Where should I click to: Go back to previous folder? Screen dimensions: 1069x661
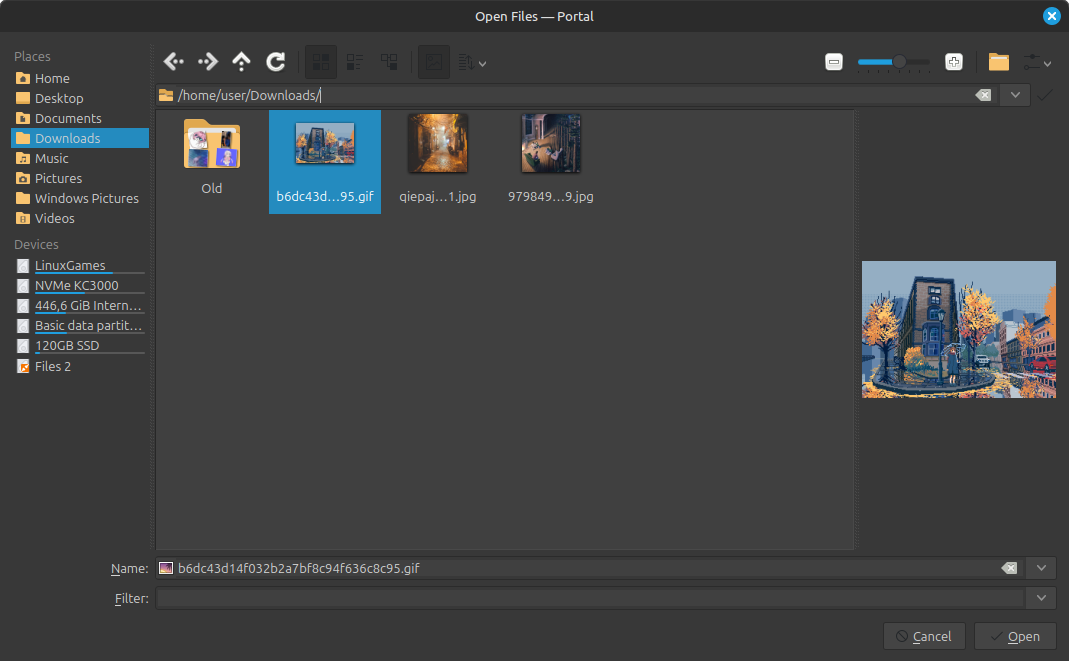pos(174,62)
